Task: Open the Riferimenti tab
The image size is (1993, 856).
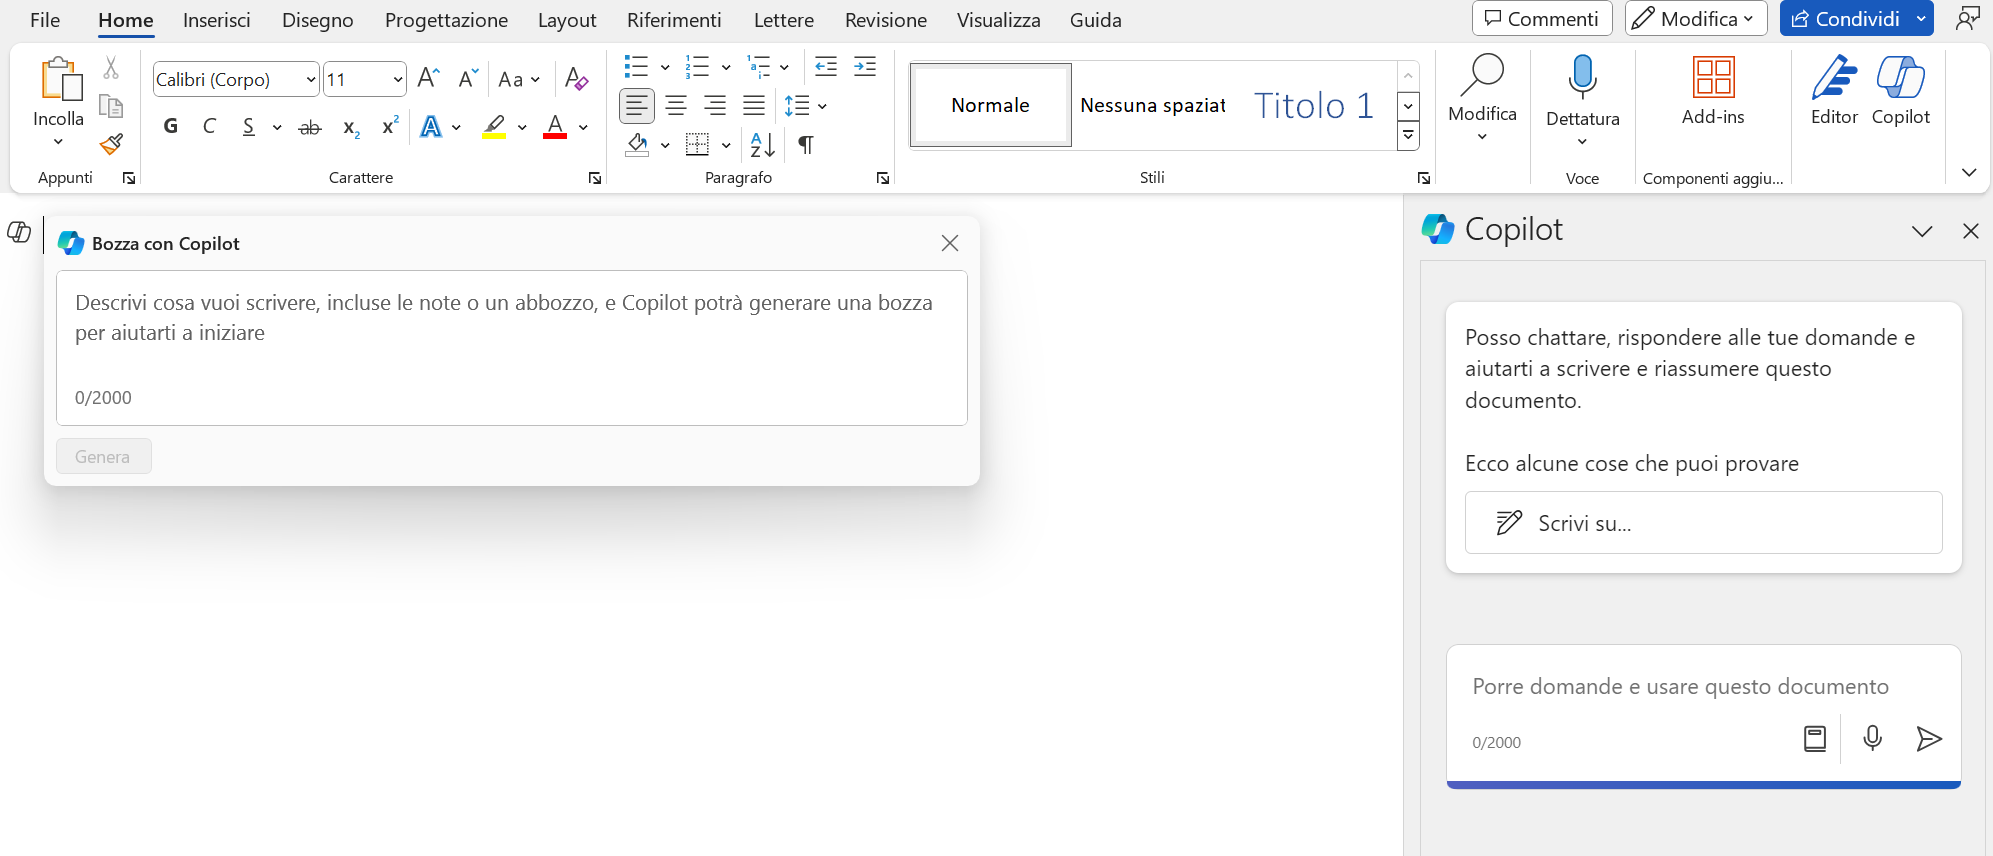Action: 674,20
